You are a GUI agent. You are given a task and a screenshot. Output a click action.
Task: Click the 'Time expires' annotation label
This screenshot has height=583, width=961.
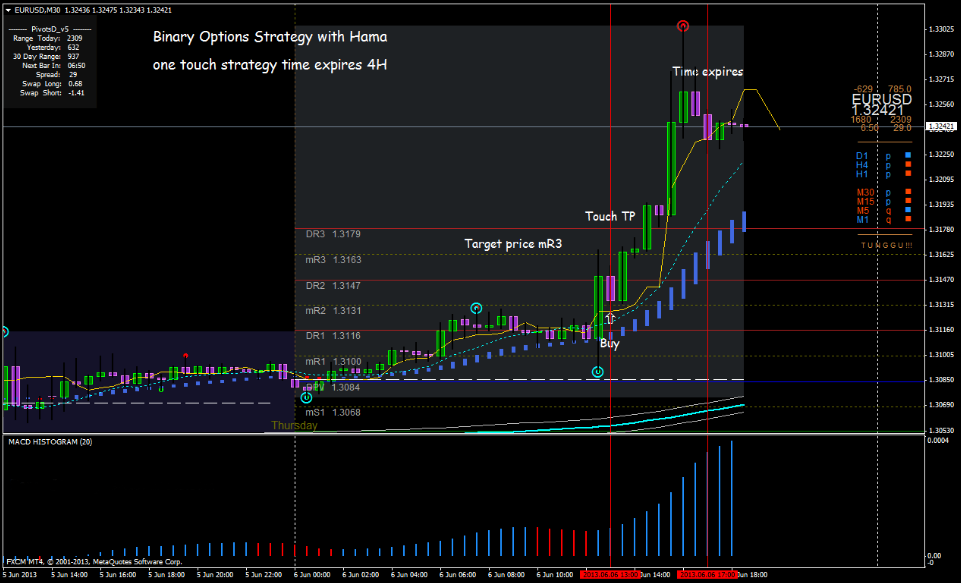[x=708, y=72]
